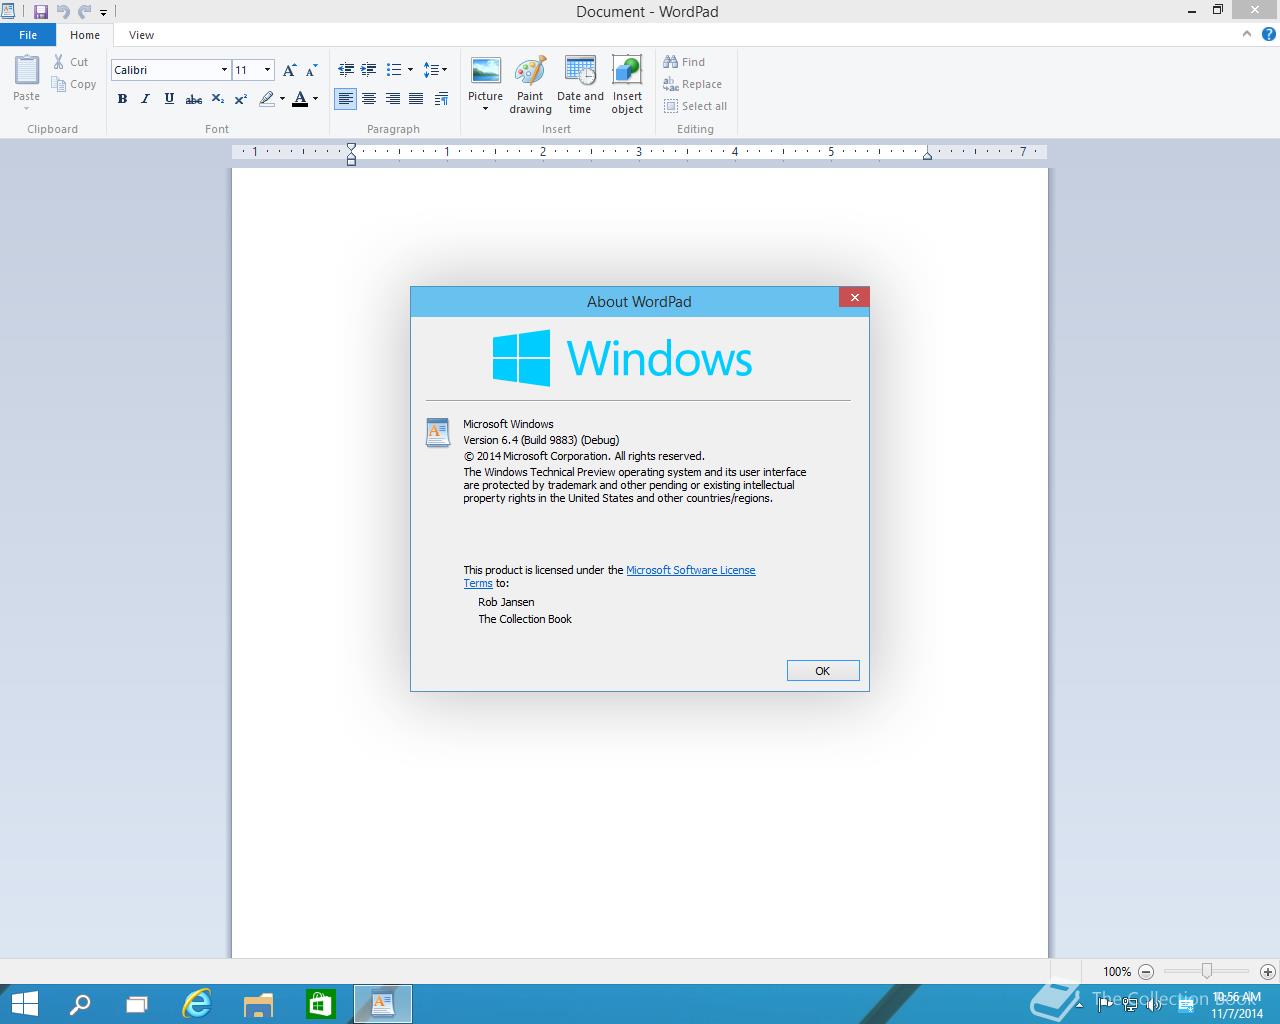Open WordPad Help question mark
Image resolution: width=1280 pixels, height=1024 pixels.
1269,34
